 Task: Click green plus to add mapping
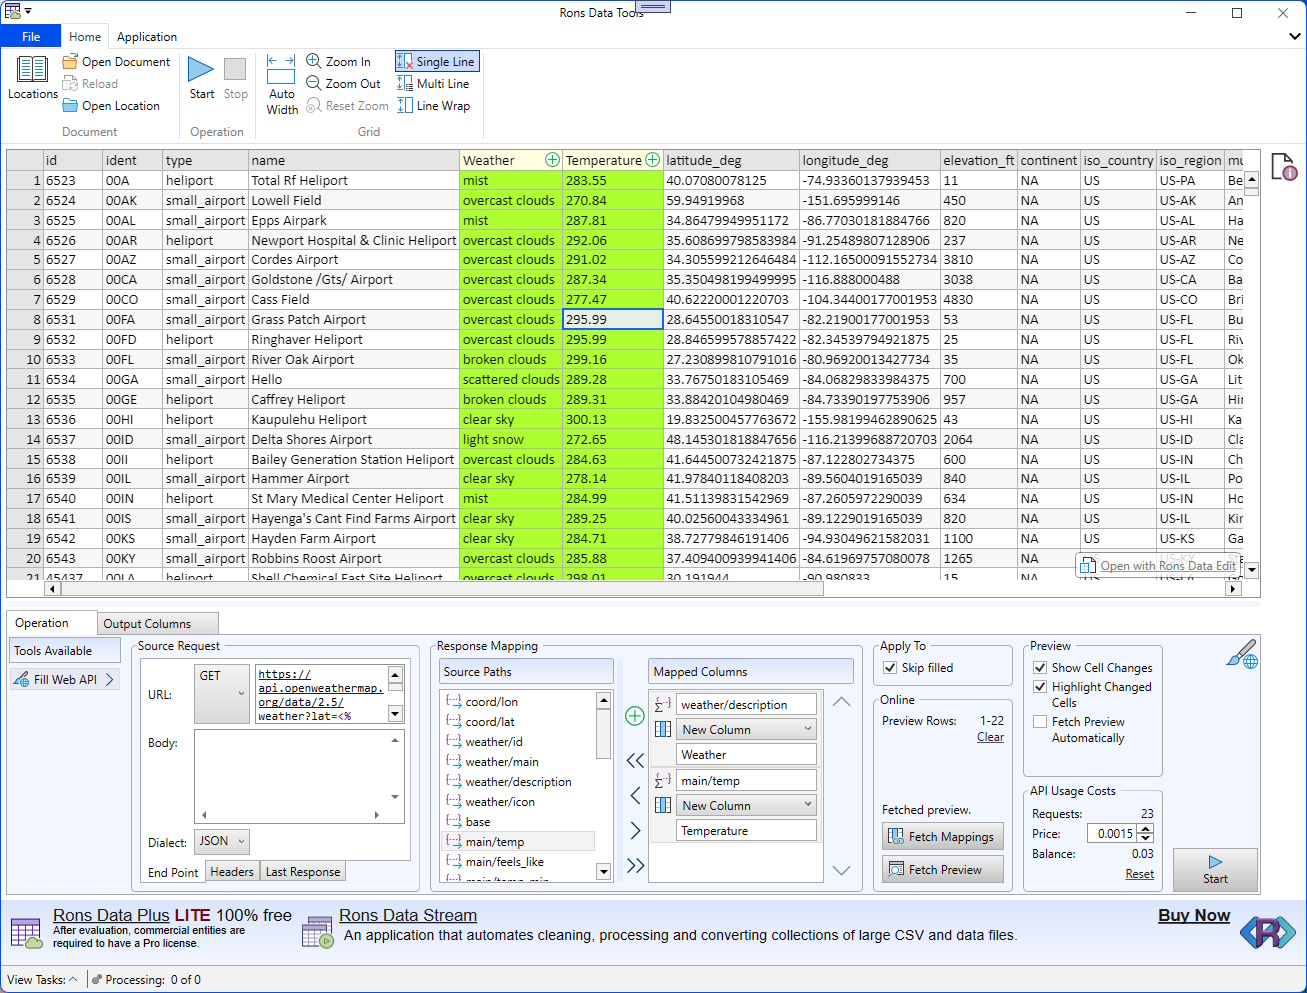click(x=634, y=716)
